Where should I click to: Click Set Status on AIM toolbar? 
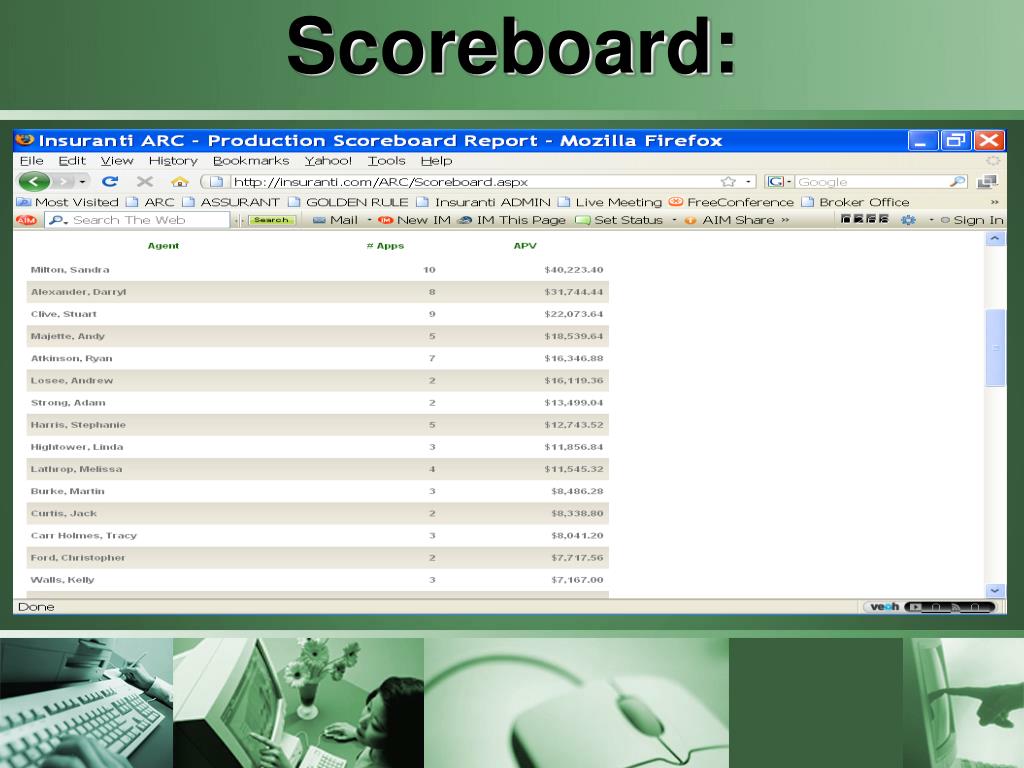tap(619, 220)
